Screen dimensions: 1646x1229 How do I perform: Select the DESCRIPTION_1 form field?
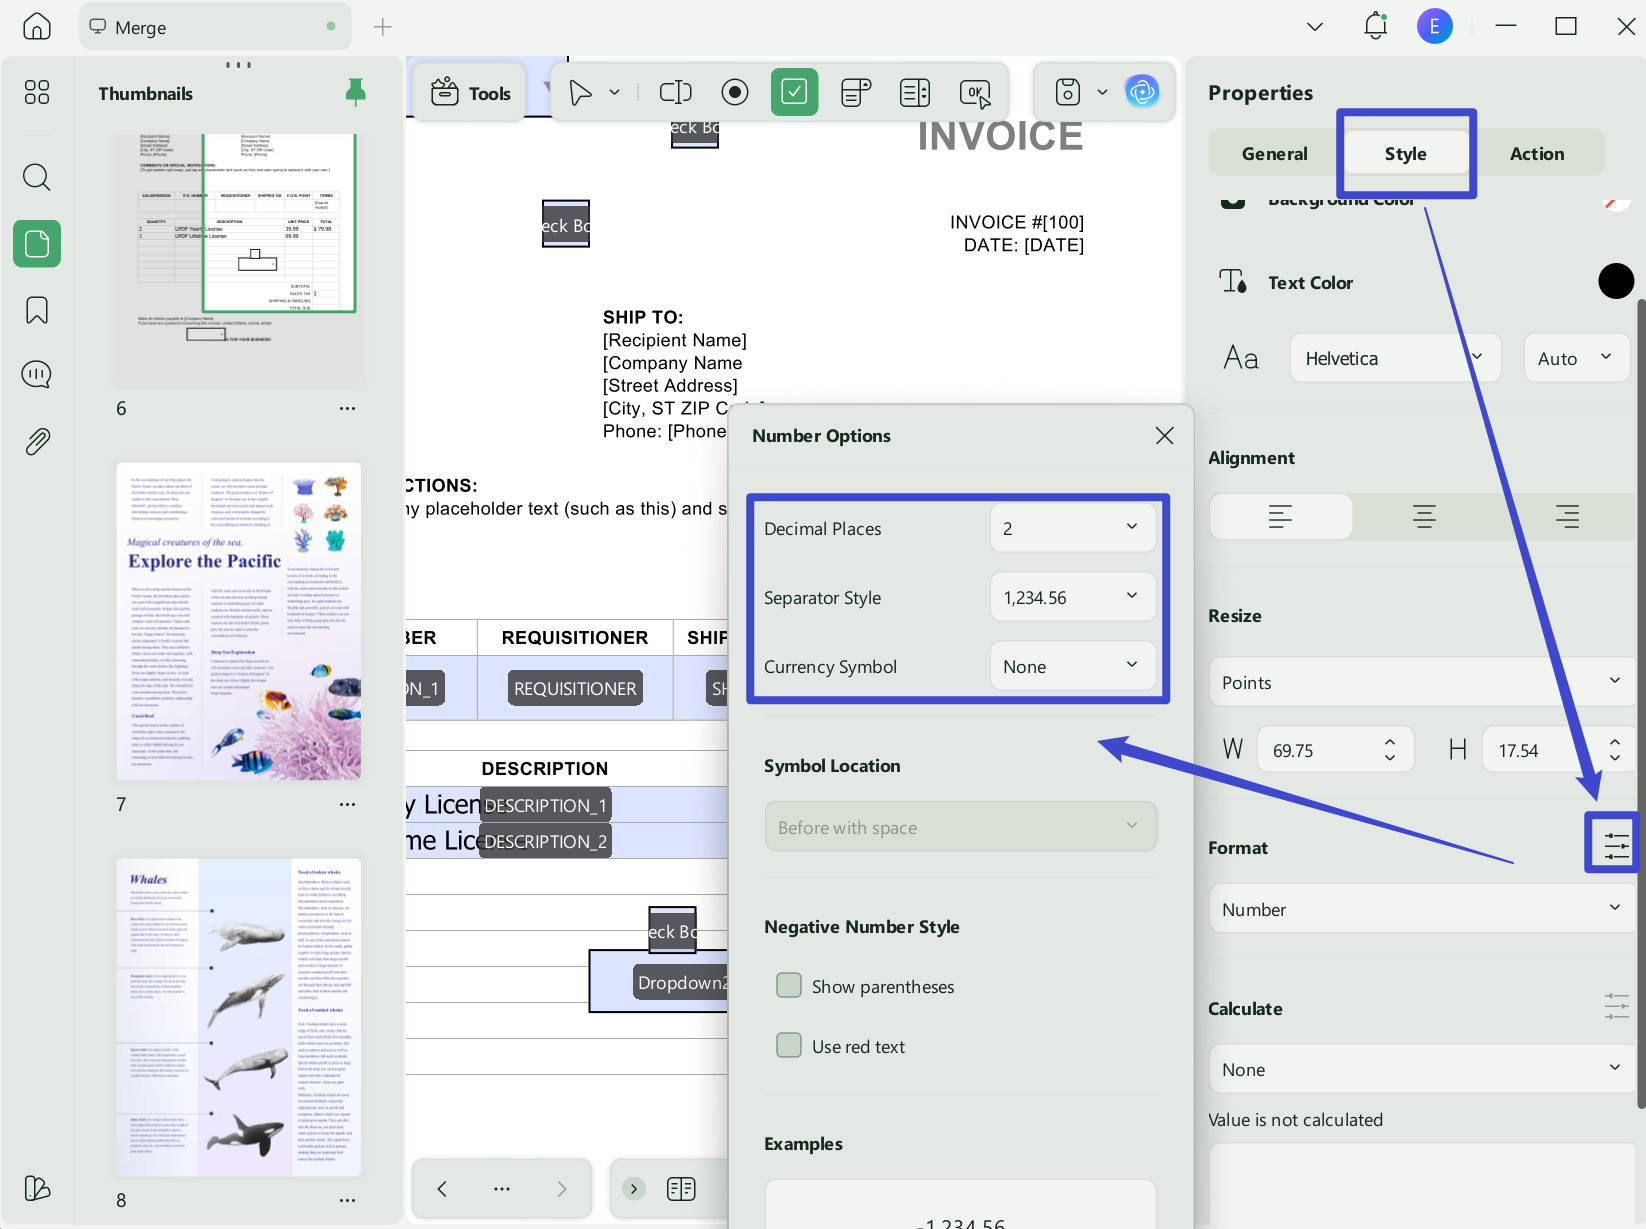(x=545, y=805)
